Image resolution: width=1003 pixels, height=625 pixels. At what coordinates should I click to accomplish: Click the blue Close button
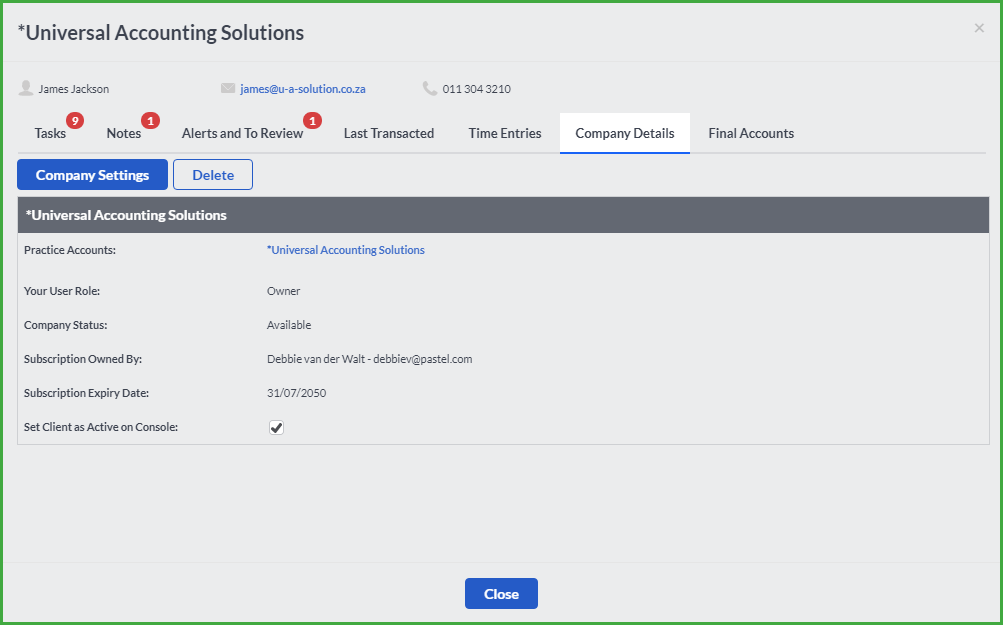[x=502, y=594]
